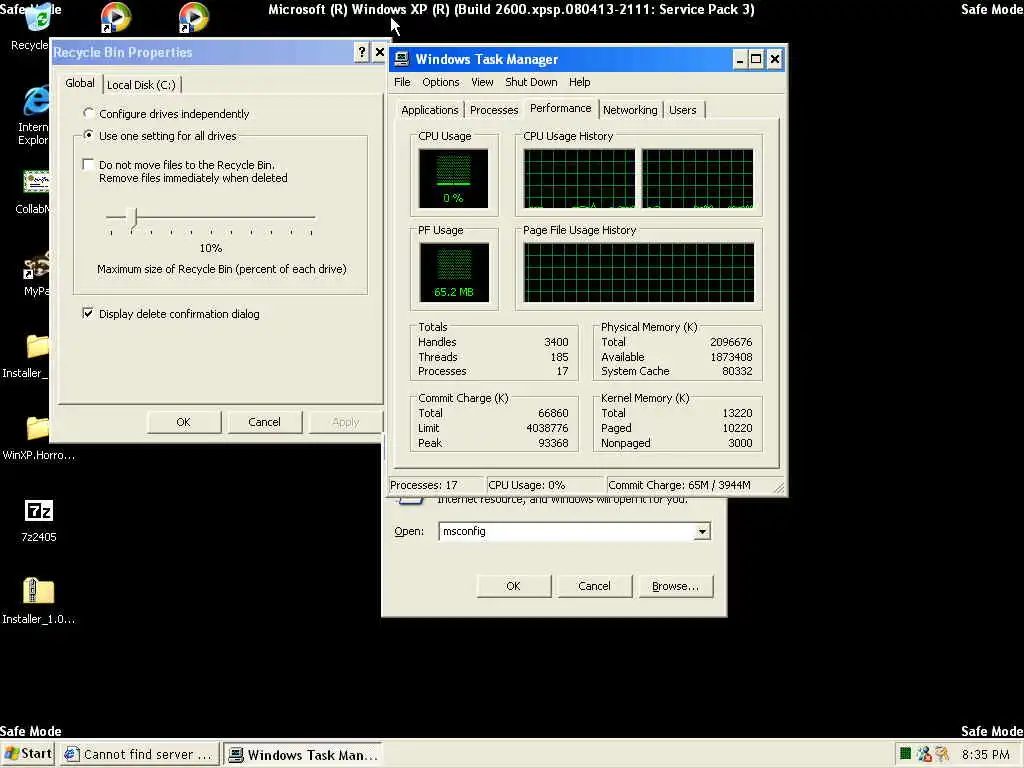Select the MyPa desktop shortcut icon
The image size is (1024, 768).
pos(37,266)
